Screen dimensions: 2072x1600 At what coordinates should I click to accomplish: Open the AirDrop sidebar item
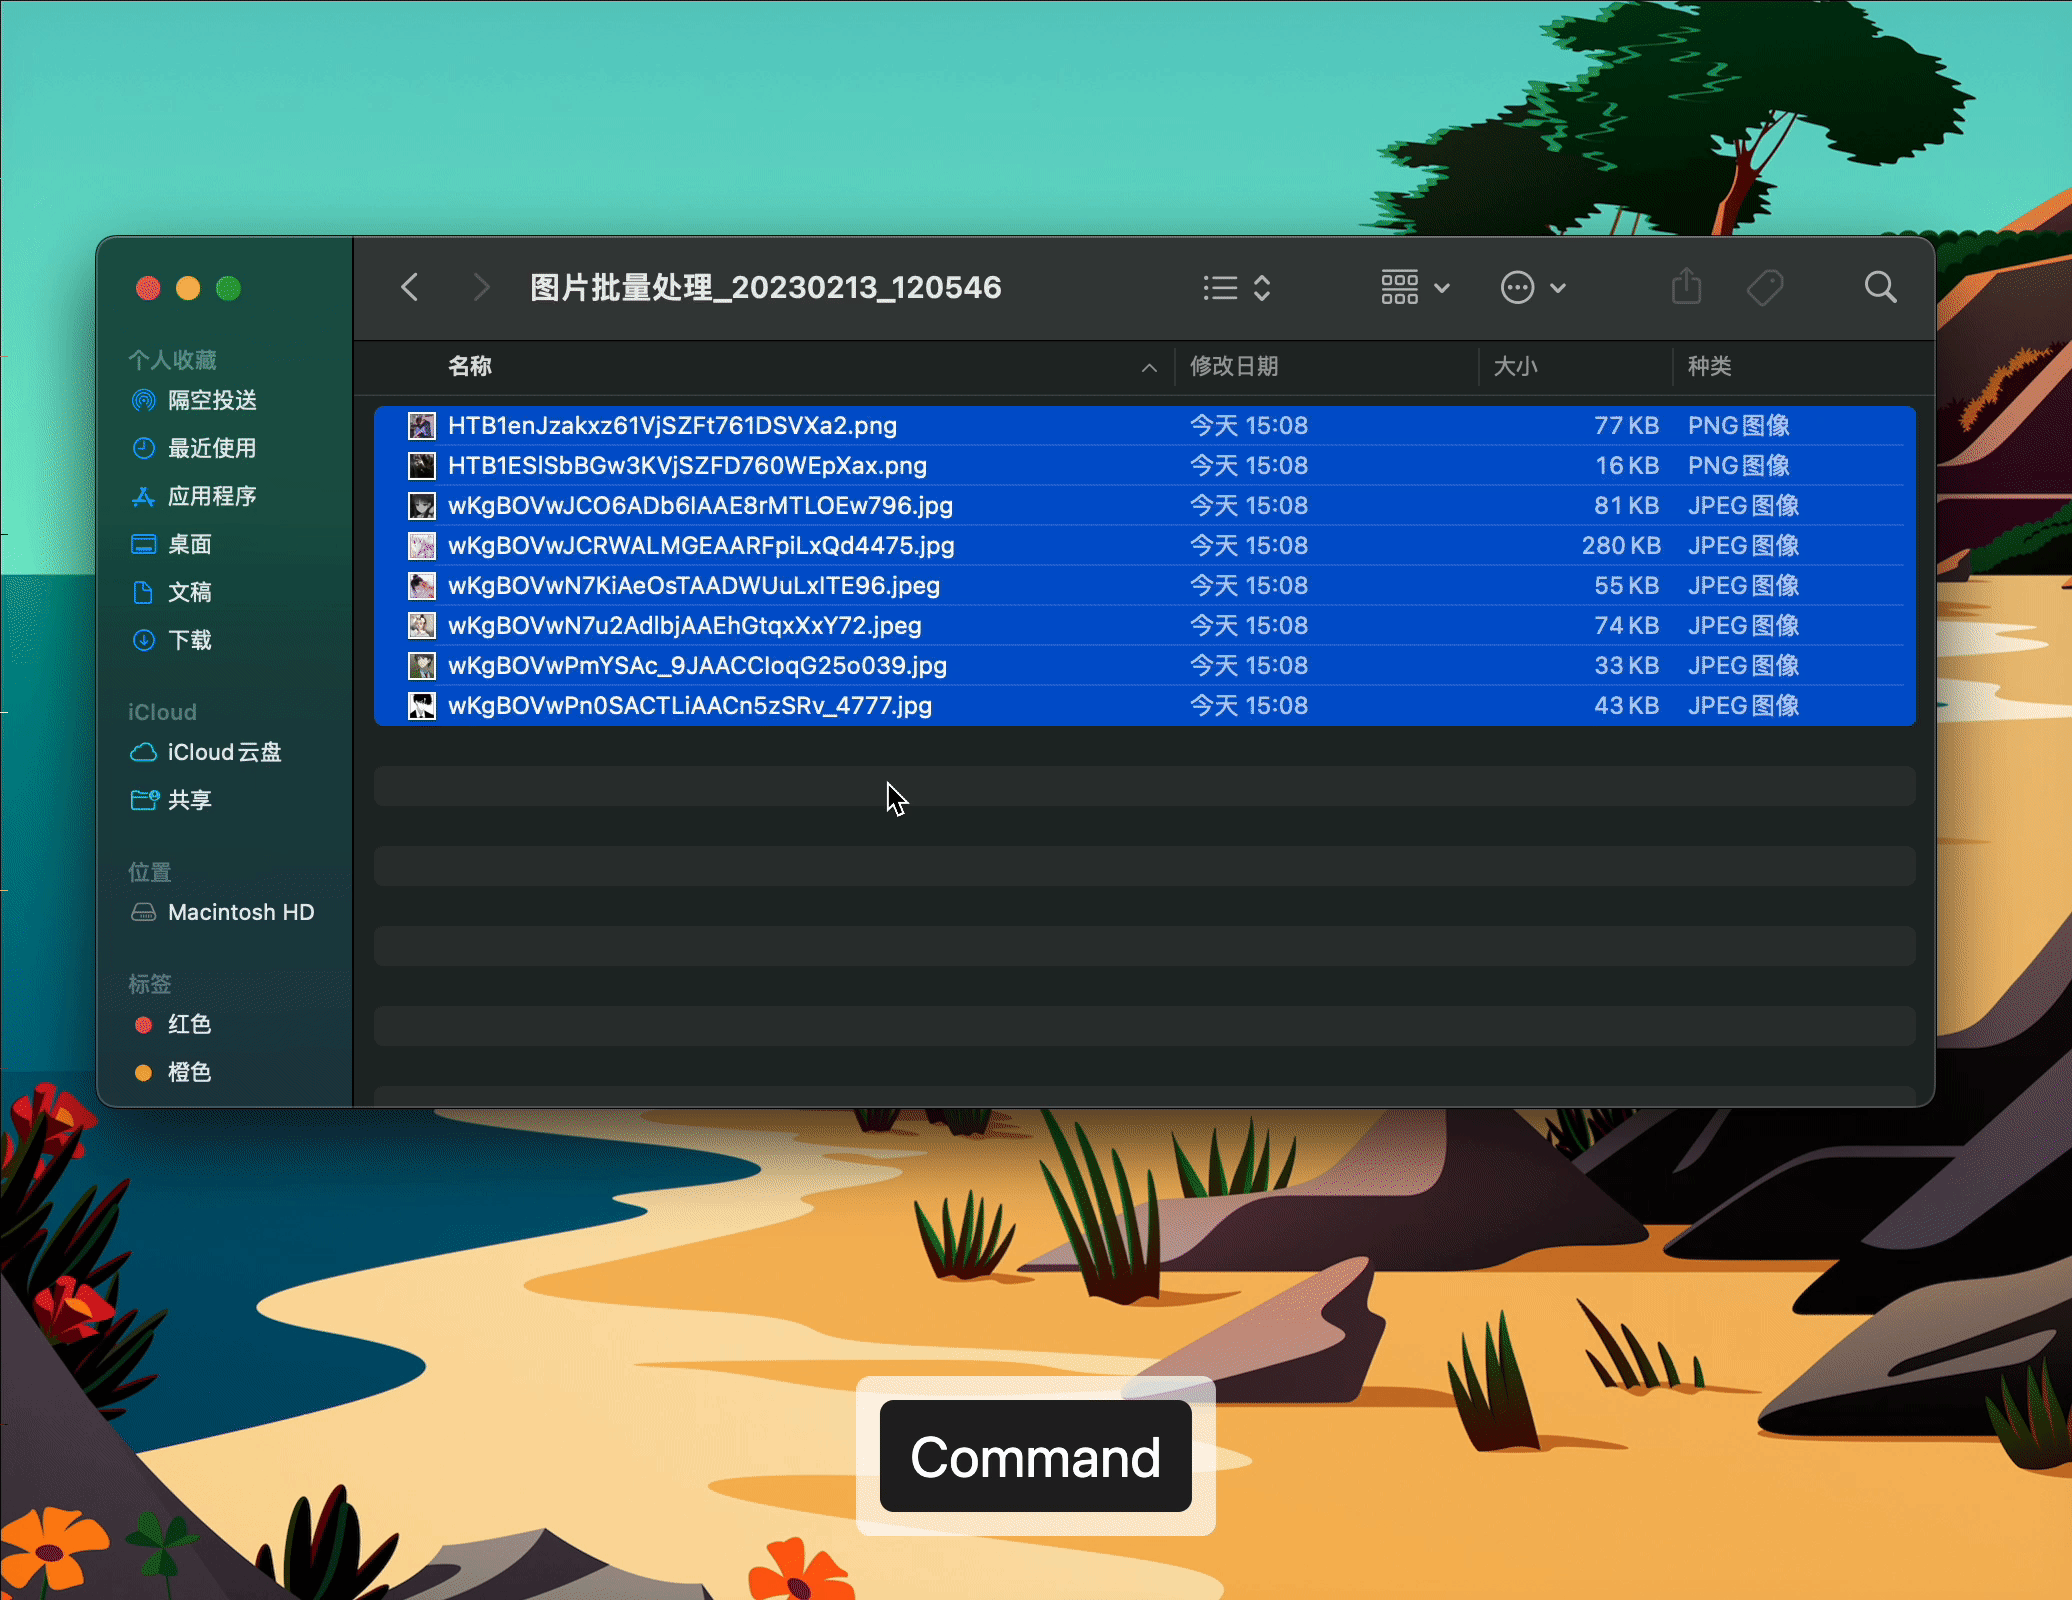tap(212, 400)
